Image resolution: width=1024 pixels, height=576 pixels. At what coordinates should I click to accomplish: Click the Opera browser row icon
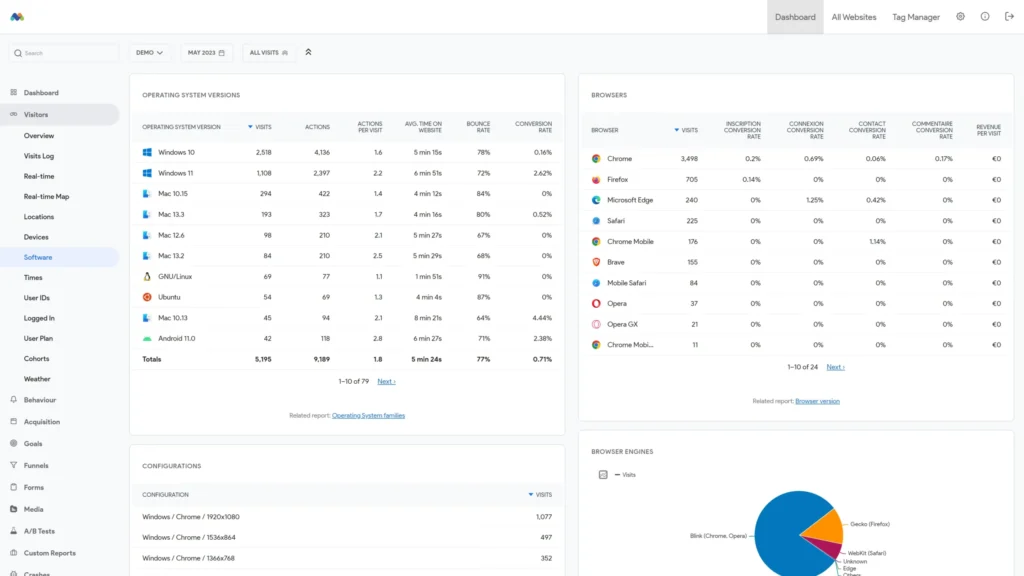click(596, 303)
